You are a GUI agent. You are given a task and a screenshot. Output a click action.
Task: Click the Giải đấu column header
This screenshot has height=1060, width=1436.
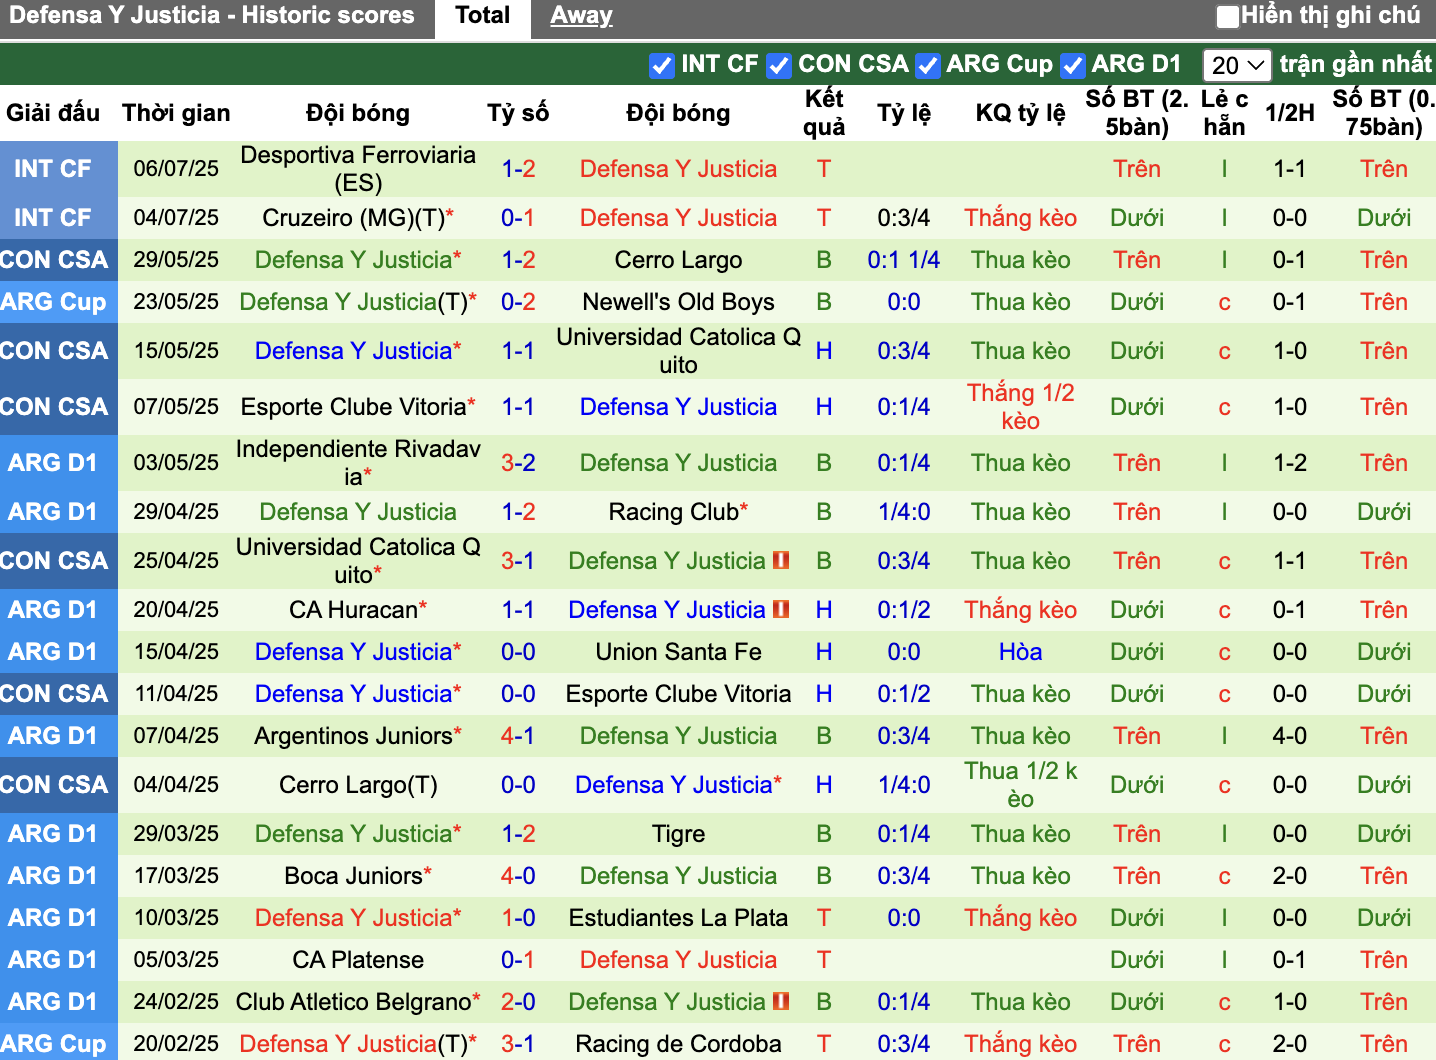pyautogui.click(x=53, y=113)
